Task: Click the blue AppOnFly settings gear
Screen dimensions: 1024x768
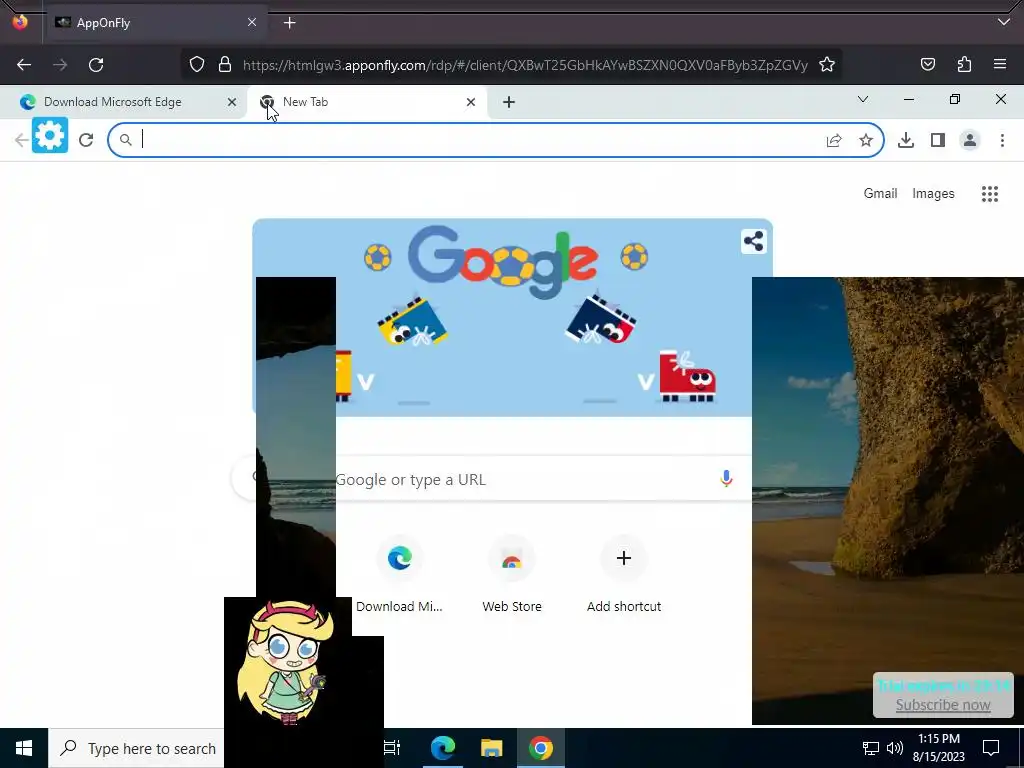Action: (50, 135)
